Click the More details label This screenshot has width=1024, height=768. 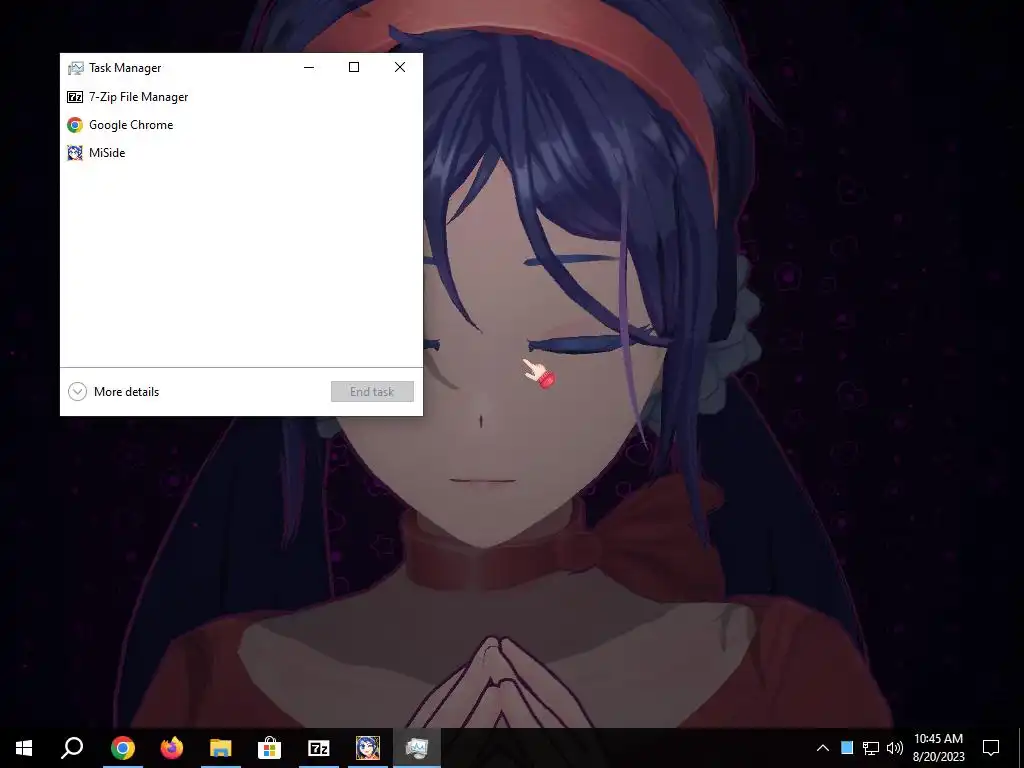126,392
